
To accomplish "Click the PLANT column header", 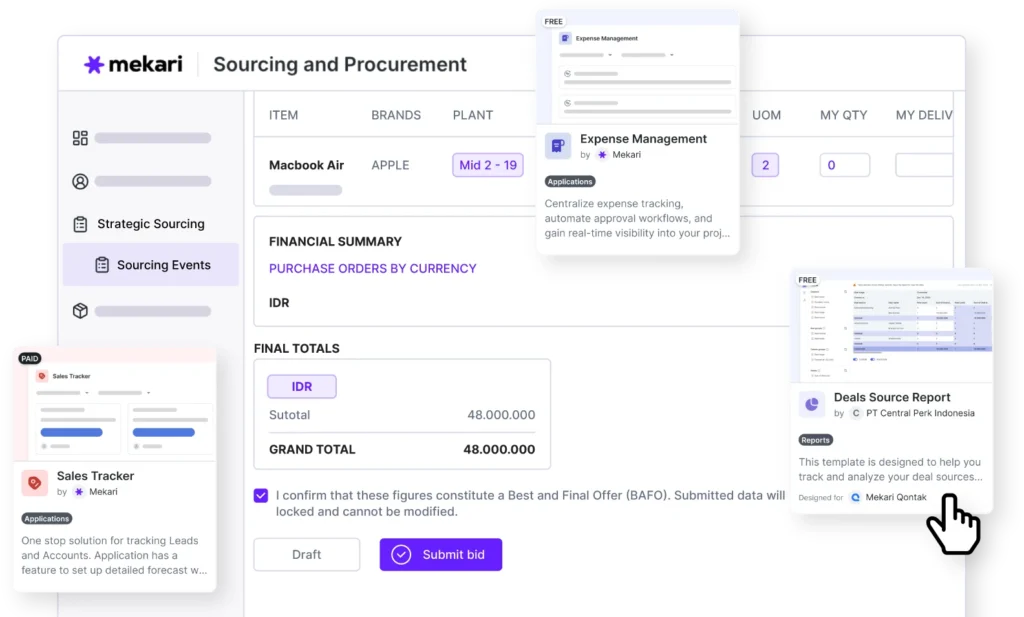I will (473, 115).
